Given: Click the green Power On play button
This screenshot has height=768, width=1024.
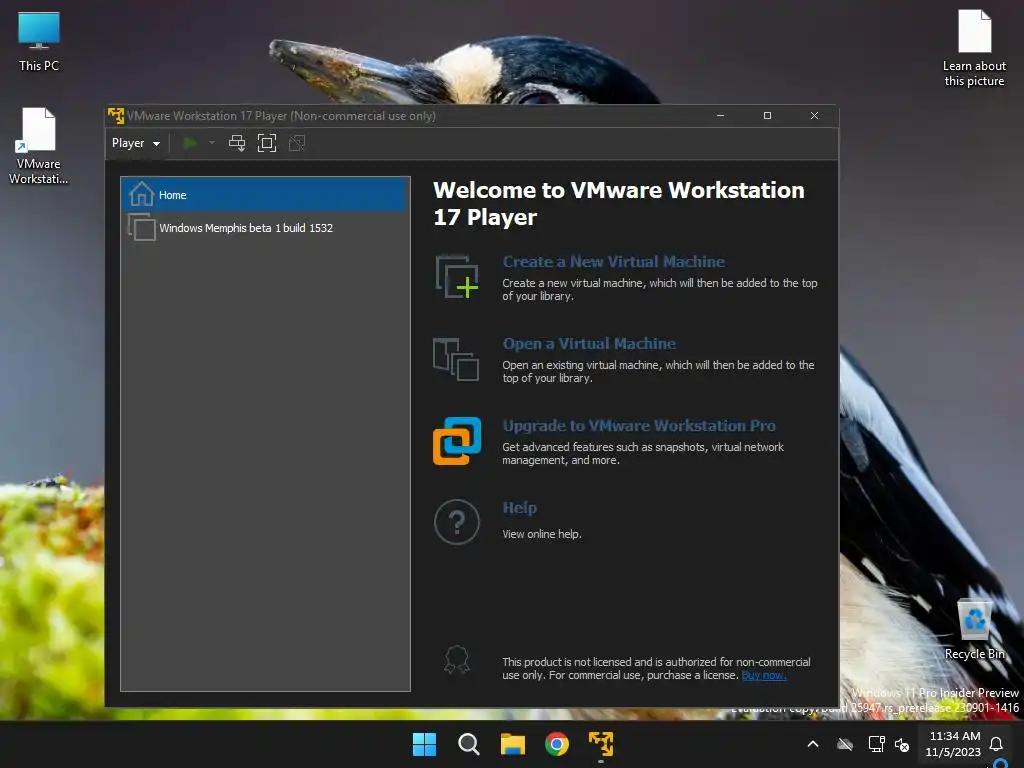Looking at the screenshot, I should point(190,143).
